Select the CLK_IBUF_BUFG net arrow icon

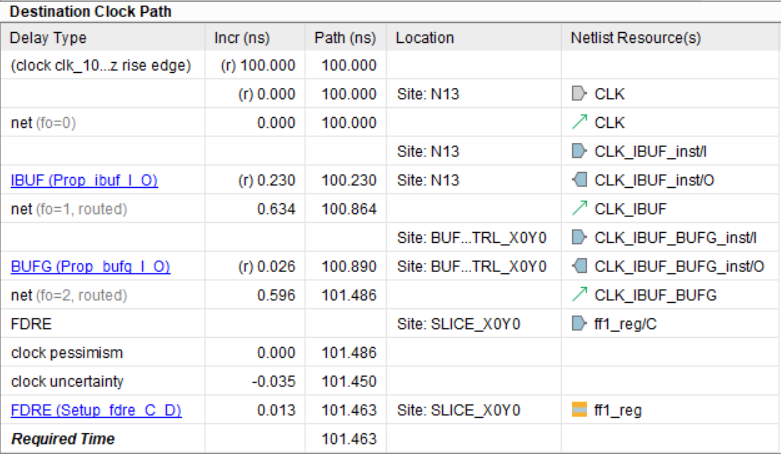click(x=578, y=296)
